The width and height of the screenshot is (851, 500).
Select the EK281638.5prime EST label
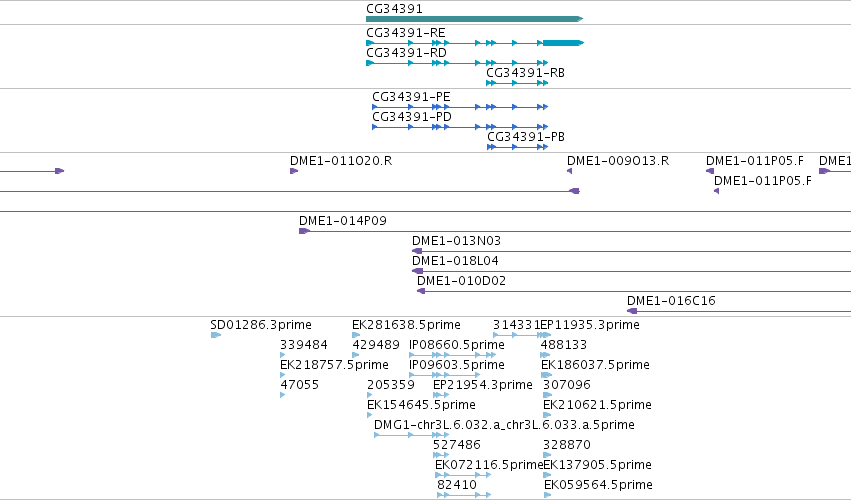[407, 325]
